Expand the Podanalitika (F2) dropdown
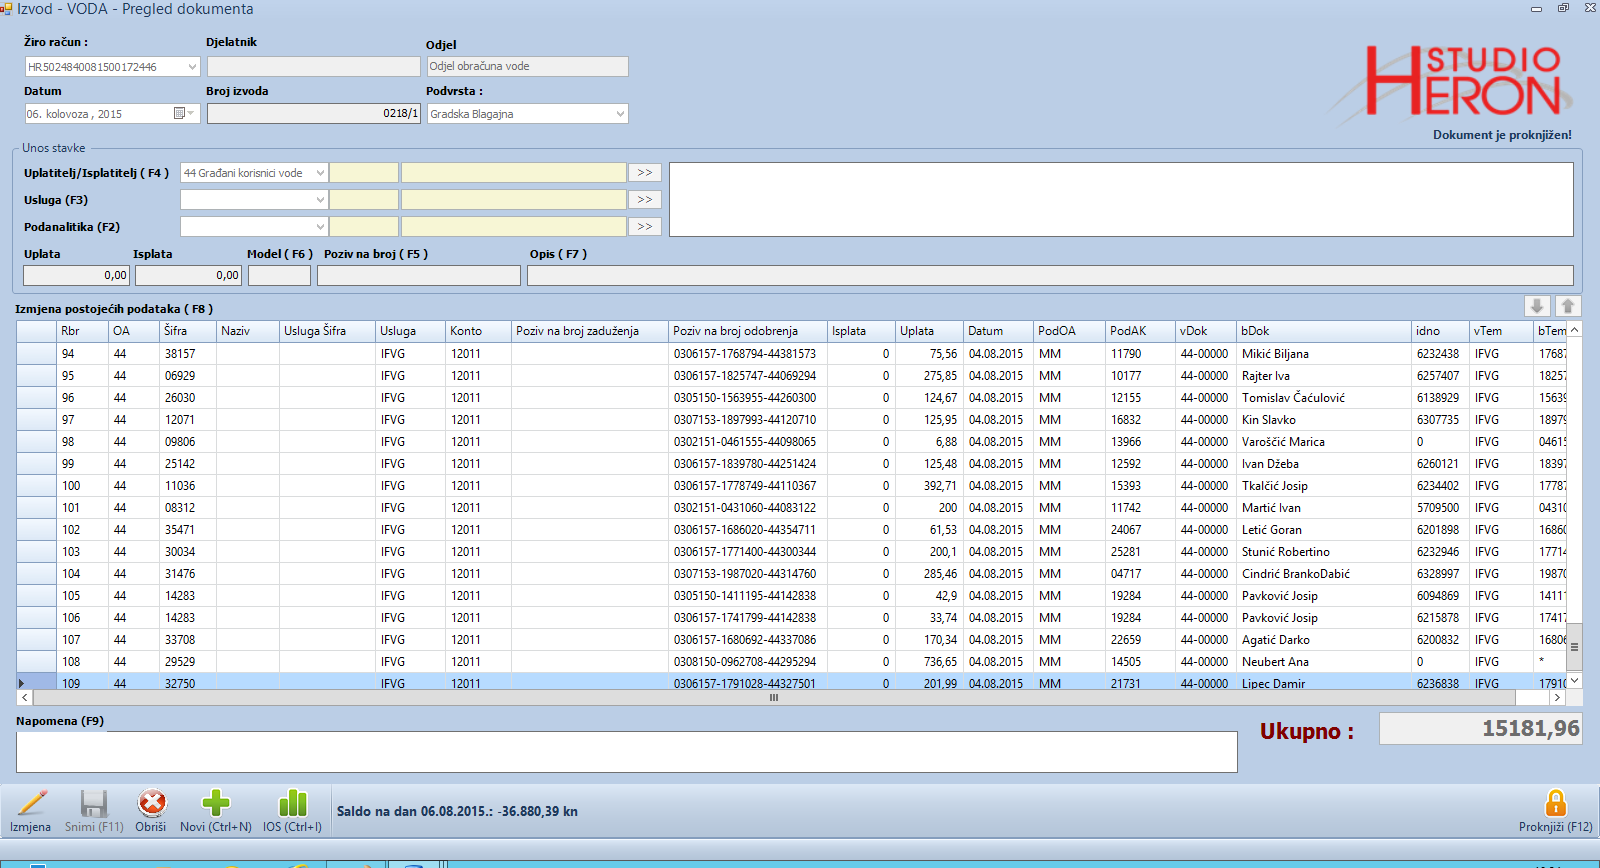Screen dimensions: 1600x868 [320, 227]
